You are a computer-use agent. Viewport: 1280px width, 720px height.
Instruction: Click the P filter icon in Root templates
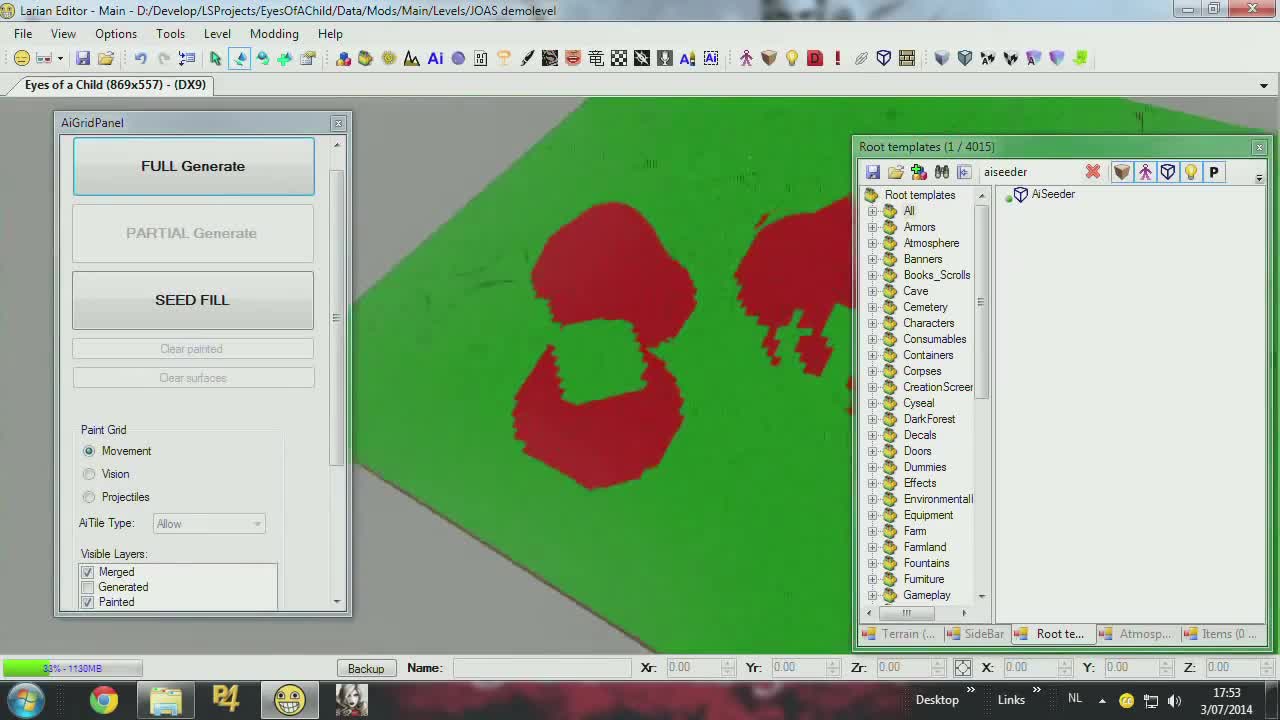tap(1213, 172)
